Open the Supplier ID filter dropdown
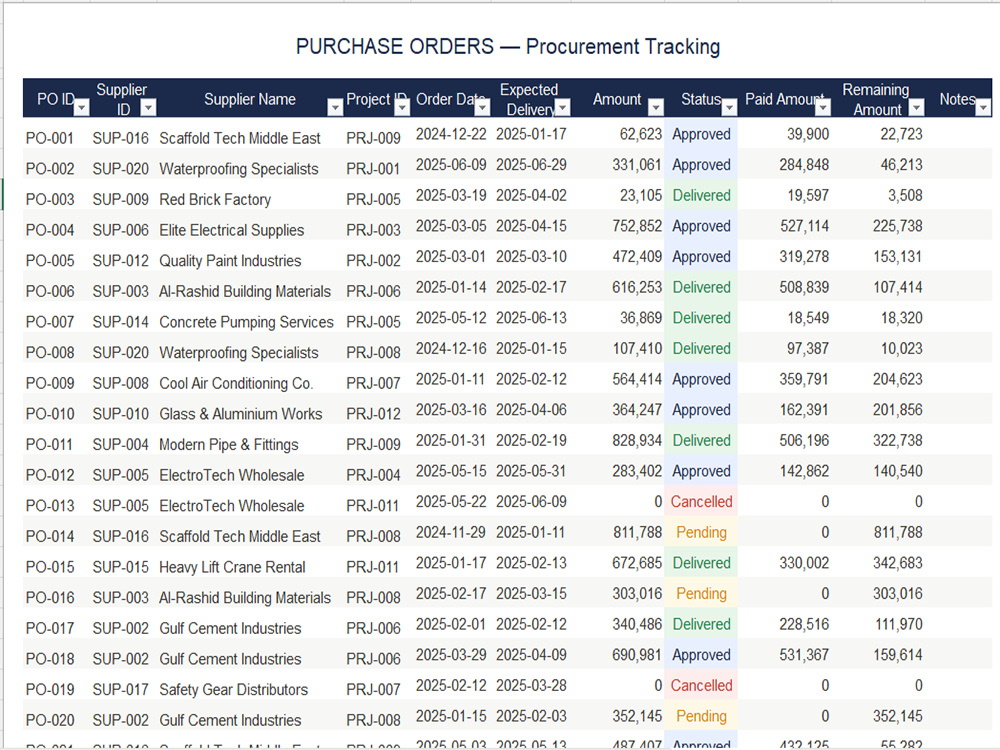The width and height of the screenshot is (1000, 750). [148, 108]
